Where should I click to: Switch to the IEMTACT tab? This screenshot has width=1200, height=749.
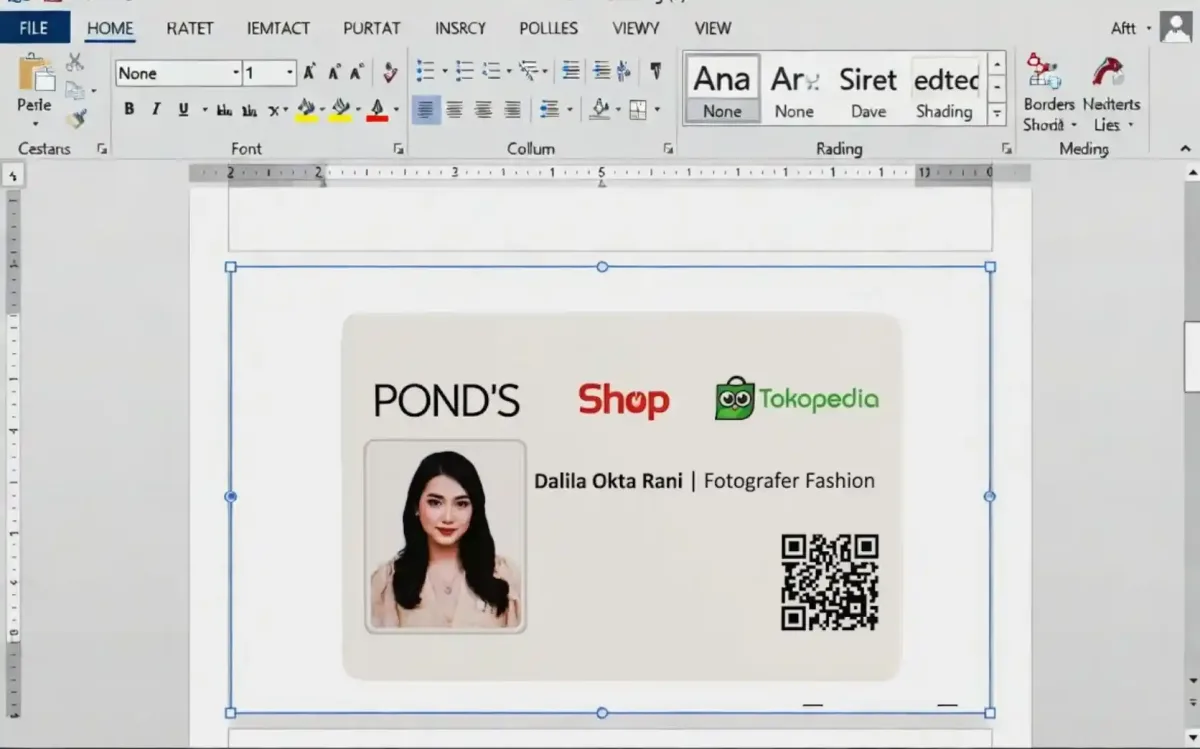[278, 28]
